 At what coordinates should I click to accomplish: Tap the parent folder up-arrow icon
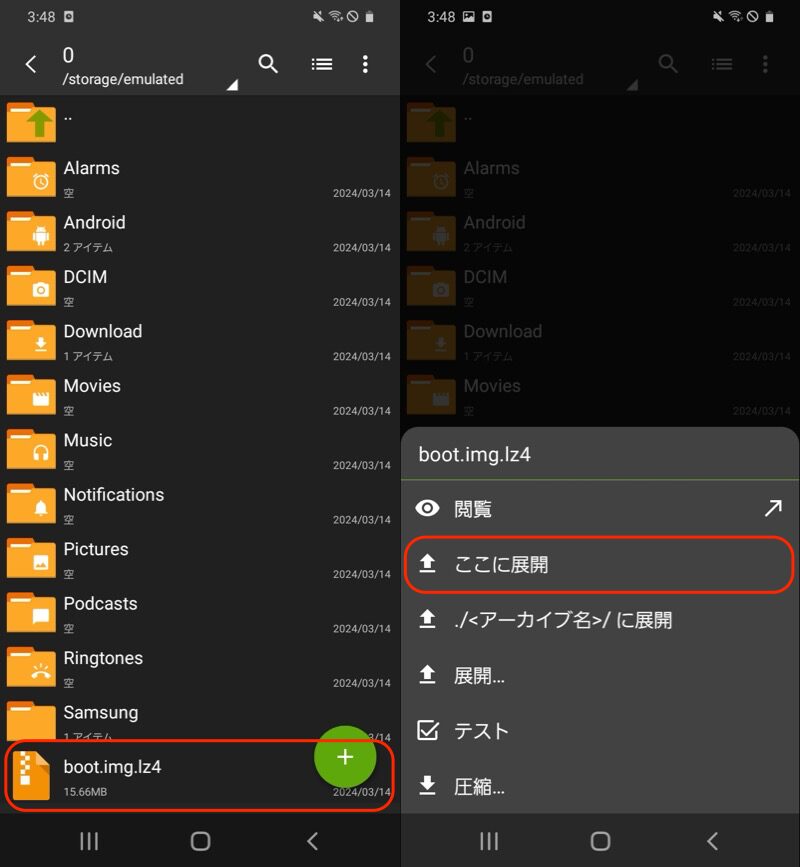(31, 123)
